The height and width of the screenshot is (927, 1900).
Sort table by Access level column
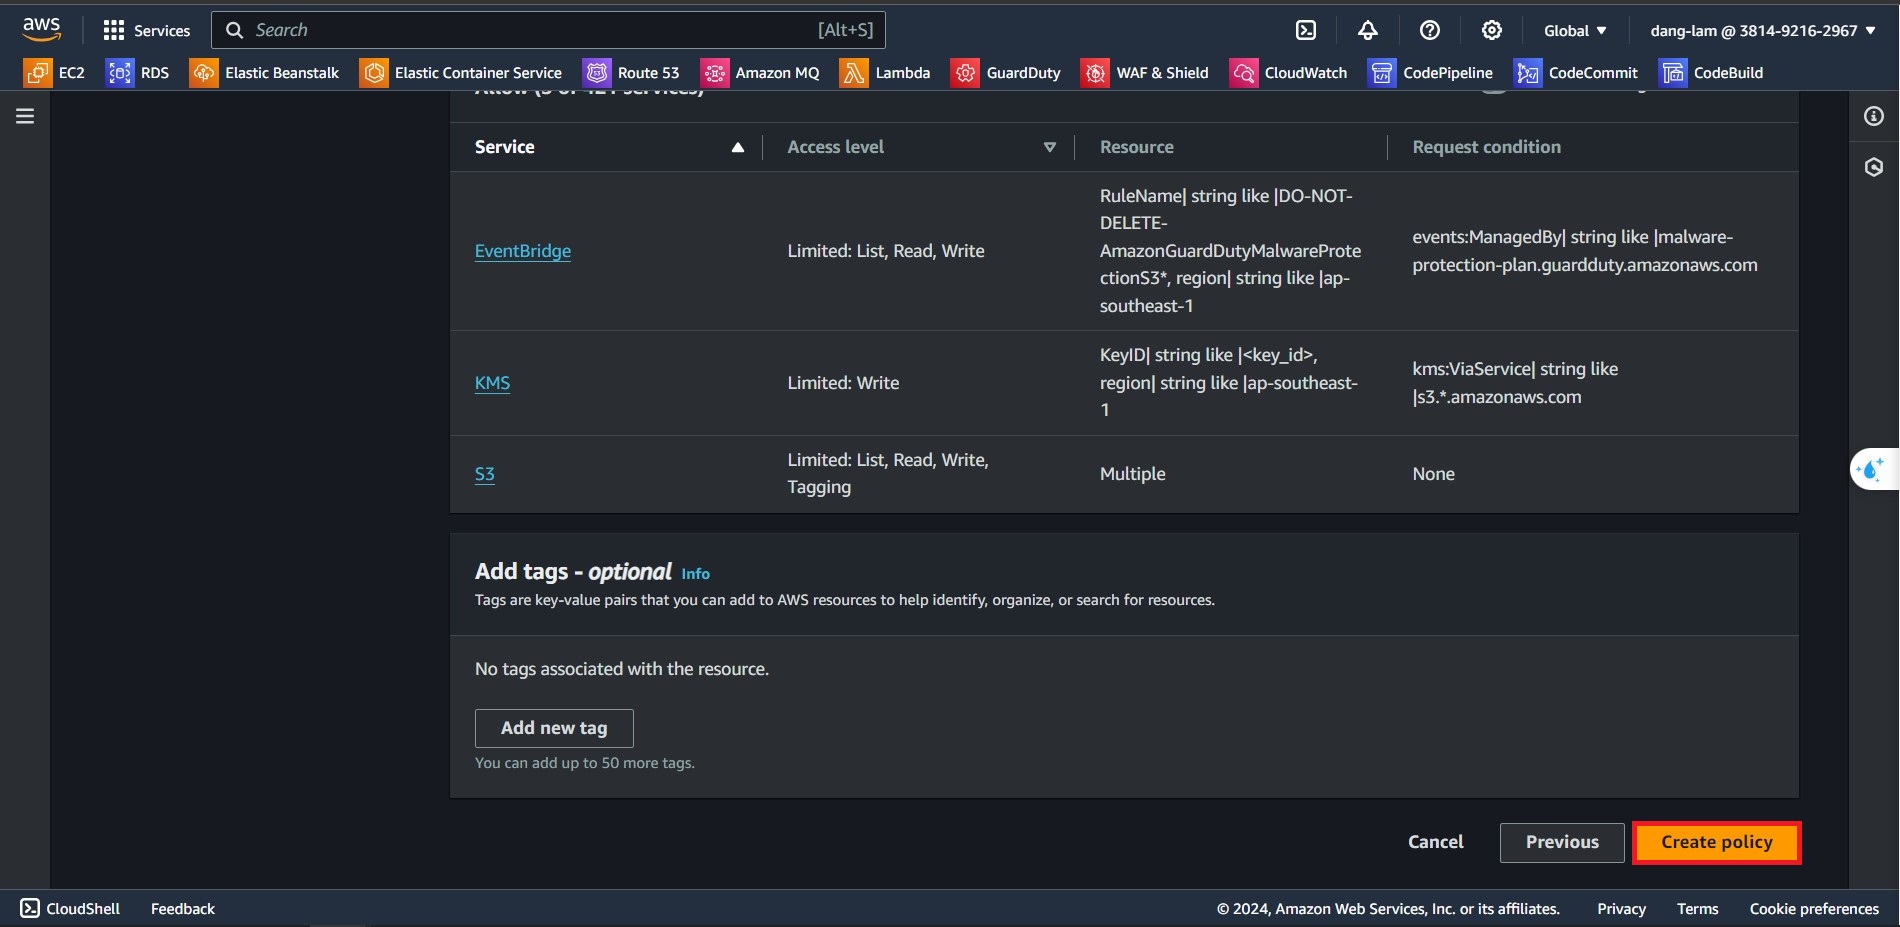coord(1049,147)
